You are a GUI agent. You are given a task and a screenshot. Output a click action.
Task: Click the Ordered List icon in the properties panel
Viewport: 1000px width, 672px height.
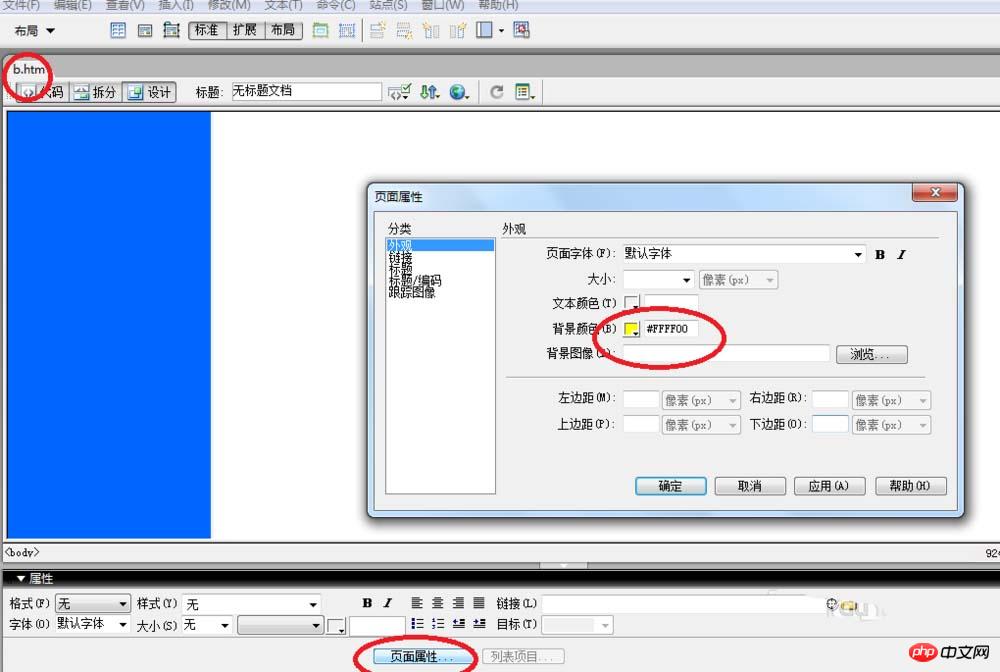coord(438,624)
